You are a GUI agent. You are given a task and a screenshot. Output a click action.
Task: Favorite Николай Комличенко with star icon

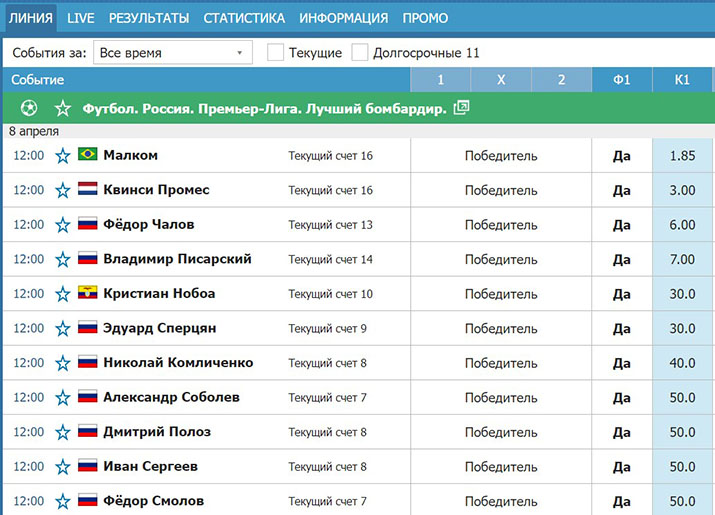pyautogui.click(x=62, y=364)
